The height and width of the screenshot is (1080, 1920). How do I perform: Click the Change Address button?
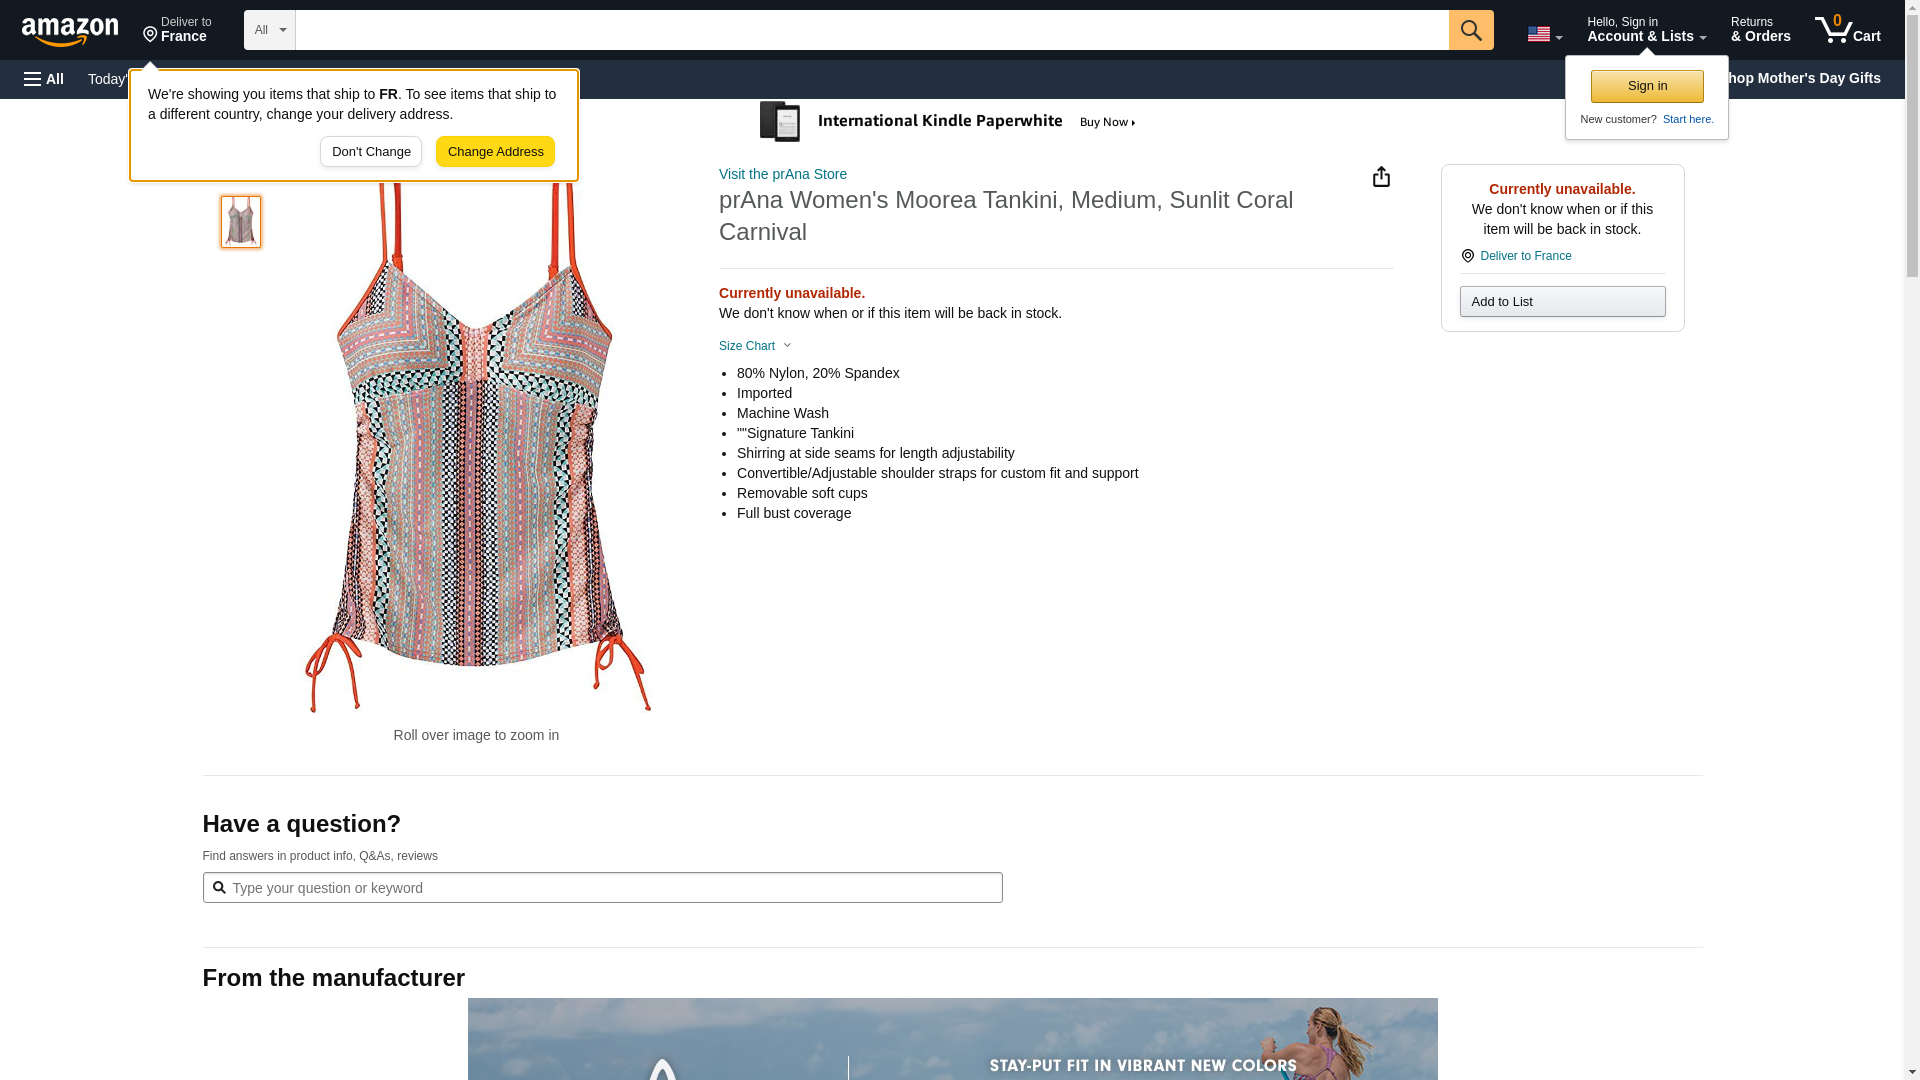pos(495,152)
